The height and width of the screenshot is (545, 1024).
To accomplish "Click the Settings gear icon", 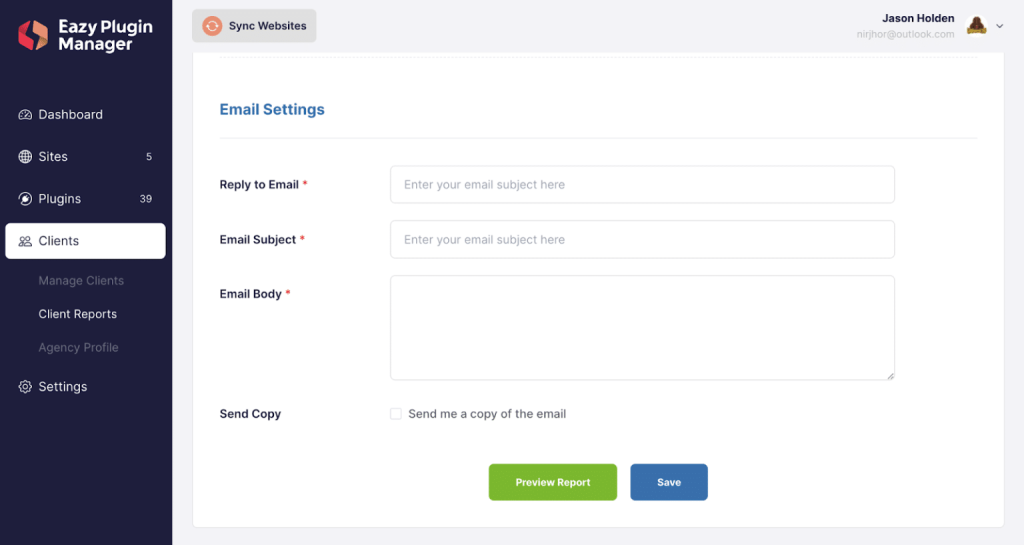I will (25, 387).
